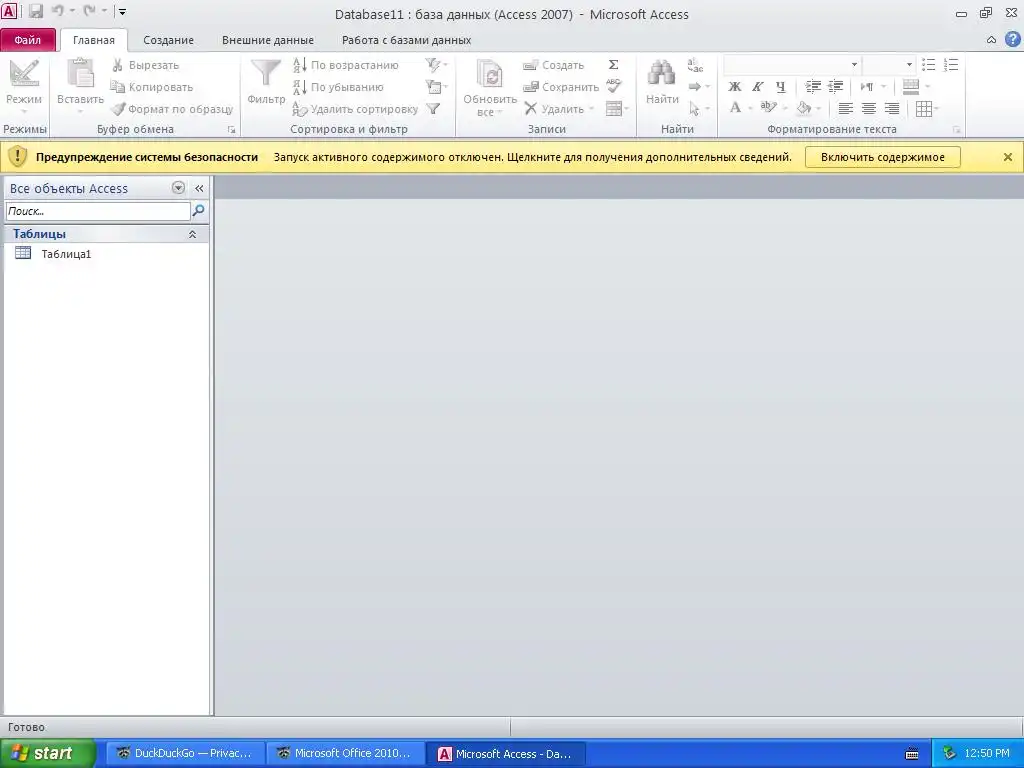Align text right
1024x768 pixels.
(891, 108)
